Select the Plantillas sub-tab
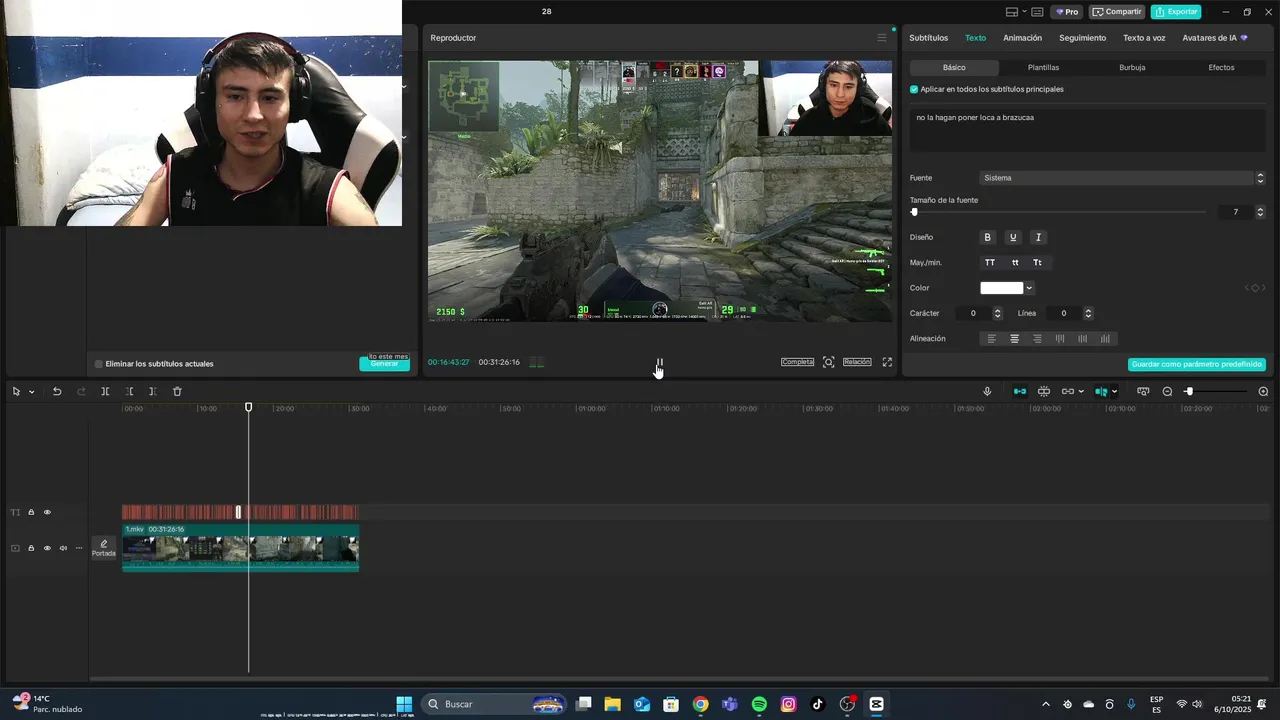The image size is (1280, 720). coord(1043,67)
